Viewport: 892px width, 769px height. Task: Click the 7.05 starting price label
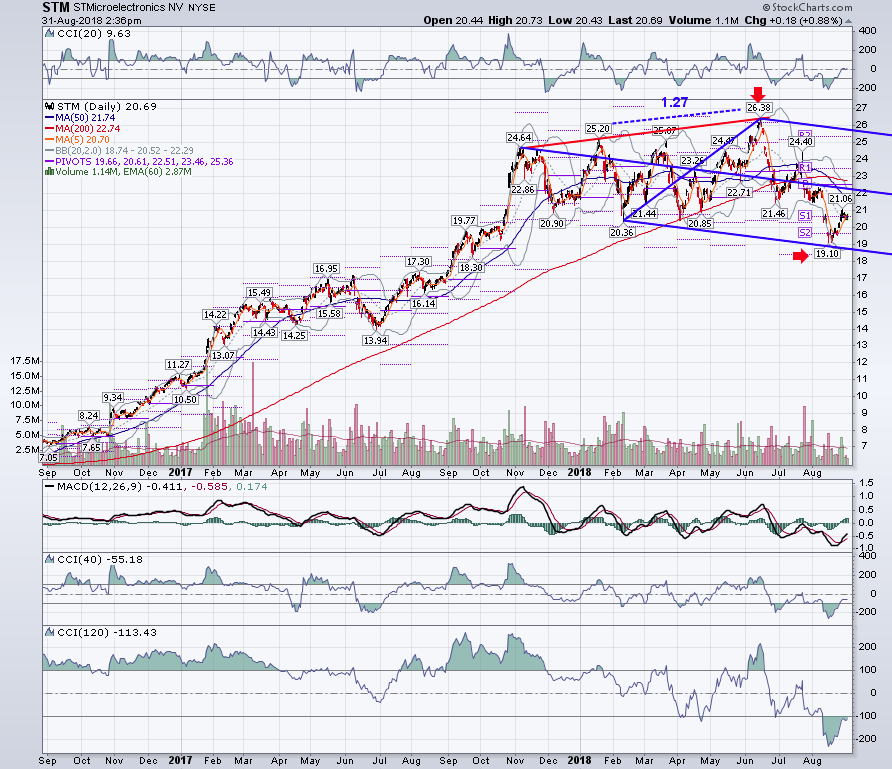tap(48, 458)
